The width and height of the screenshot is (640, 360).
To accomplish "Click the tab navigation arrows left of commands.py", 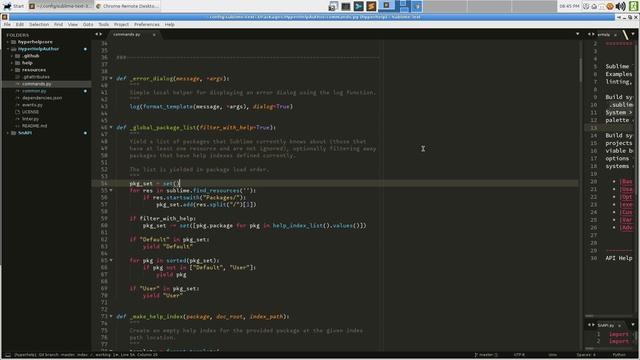I will 98,34.
